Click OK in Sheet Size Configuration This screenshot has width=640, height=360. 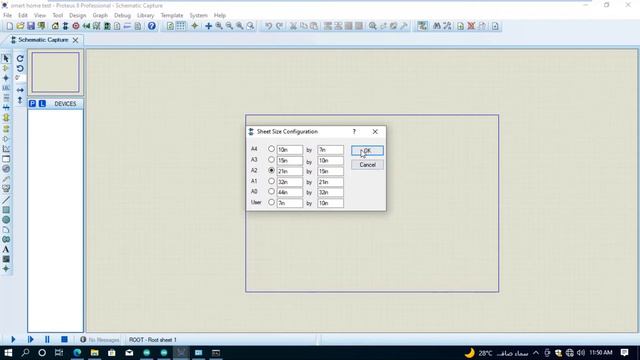click(367, 151)
